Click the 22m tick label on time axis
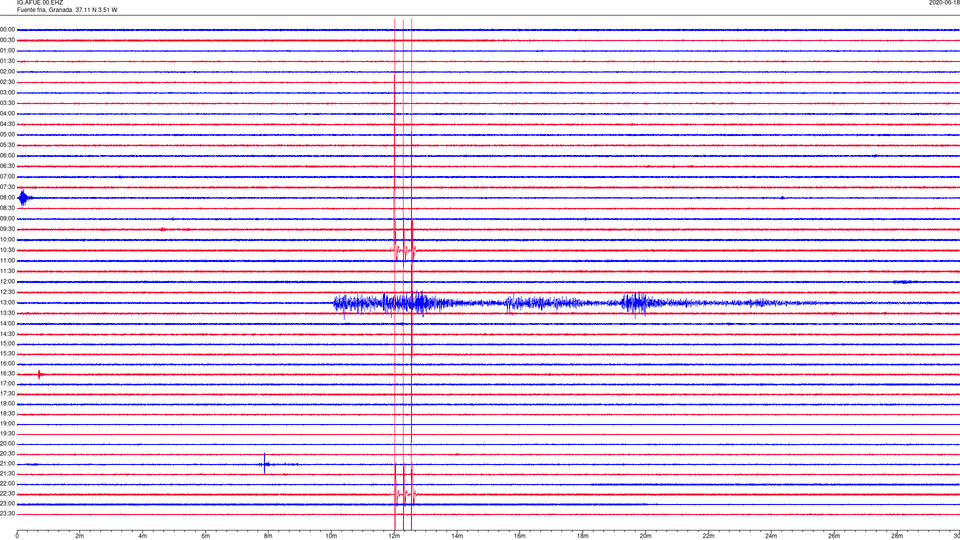The width and height of the screenshot is (960, 540). 708,536
